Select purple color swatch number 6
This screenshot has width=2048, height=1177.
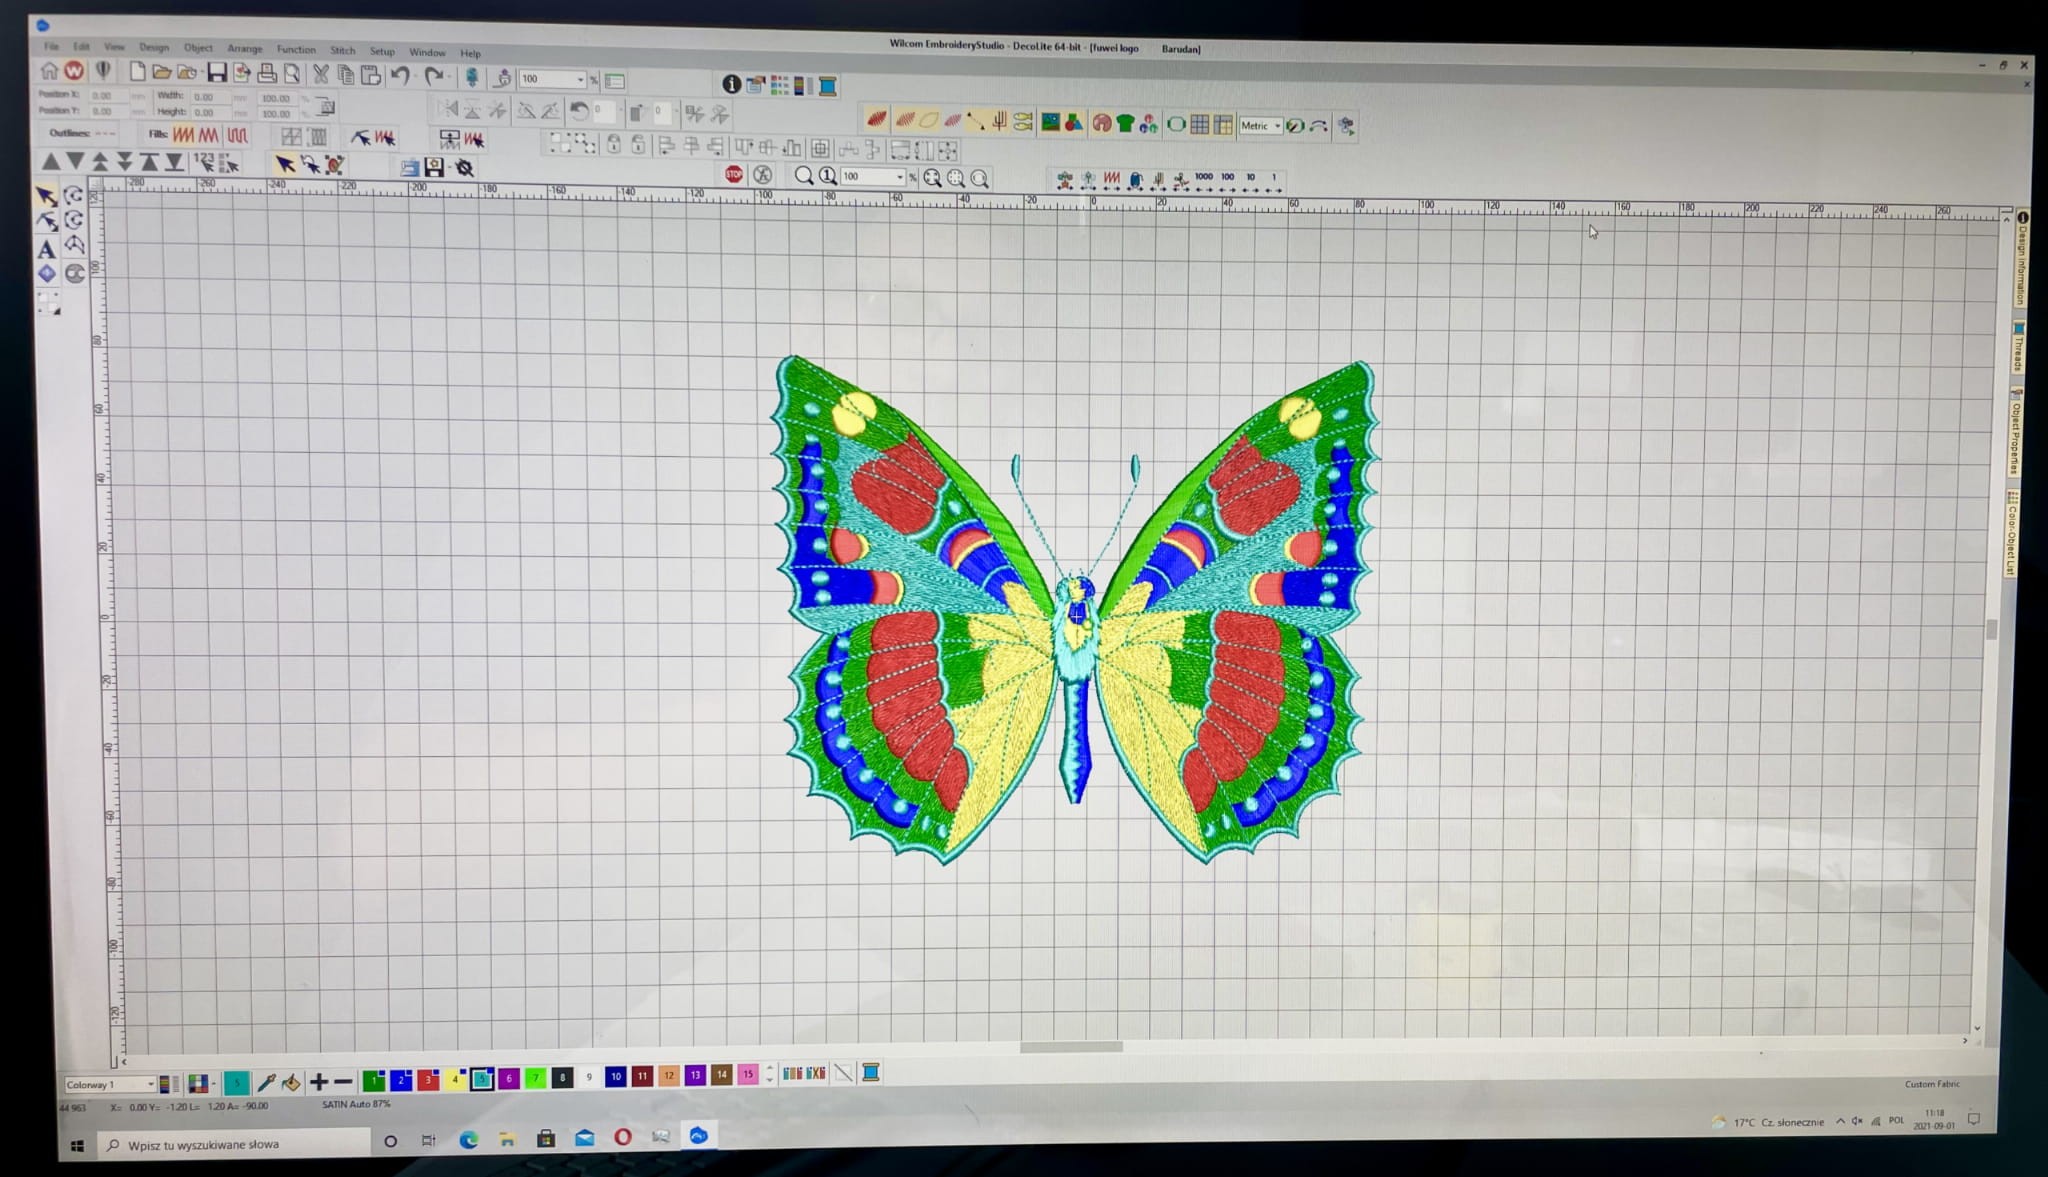(508, 1079)
